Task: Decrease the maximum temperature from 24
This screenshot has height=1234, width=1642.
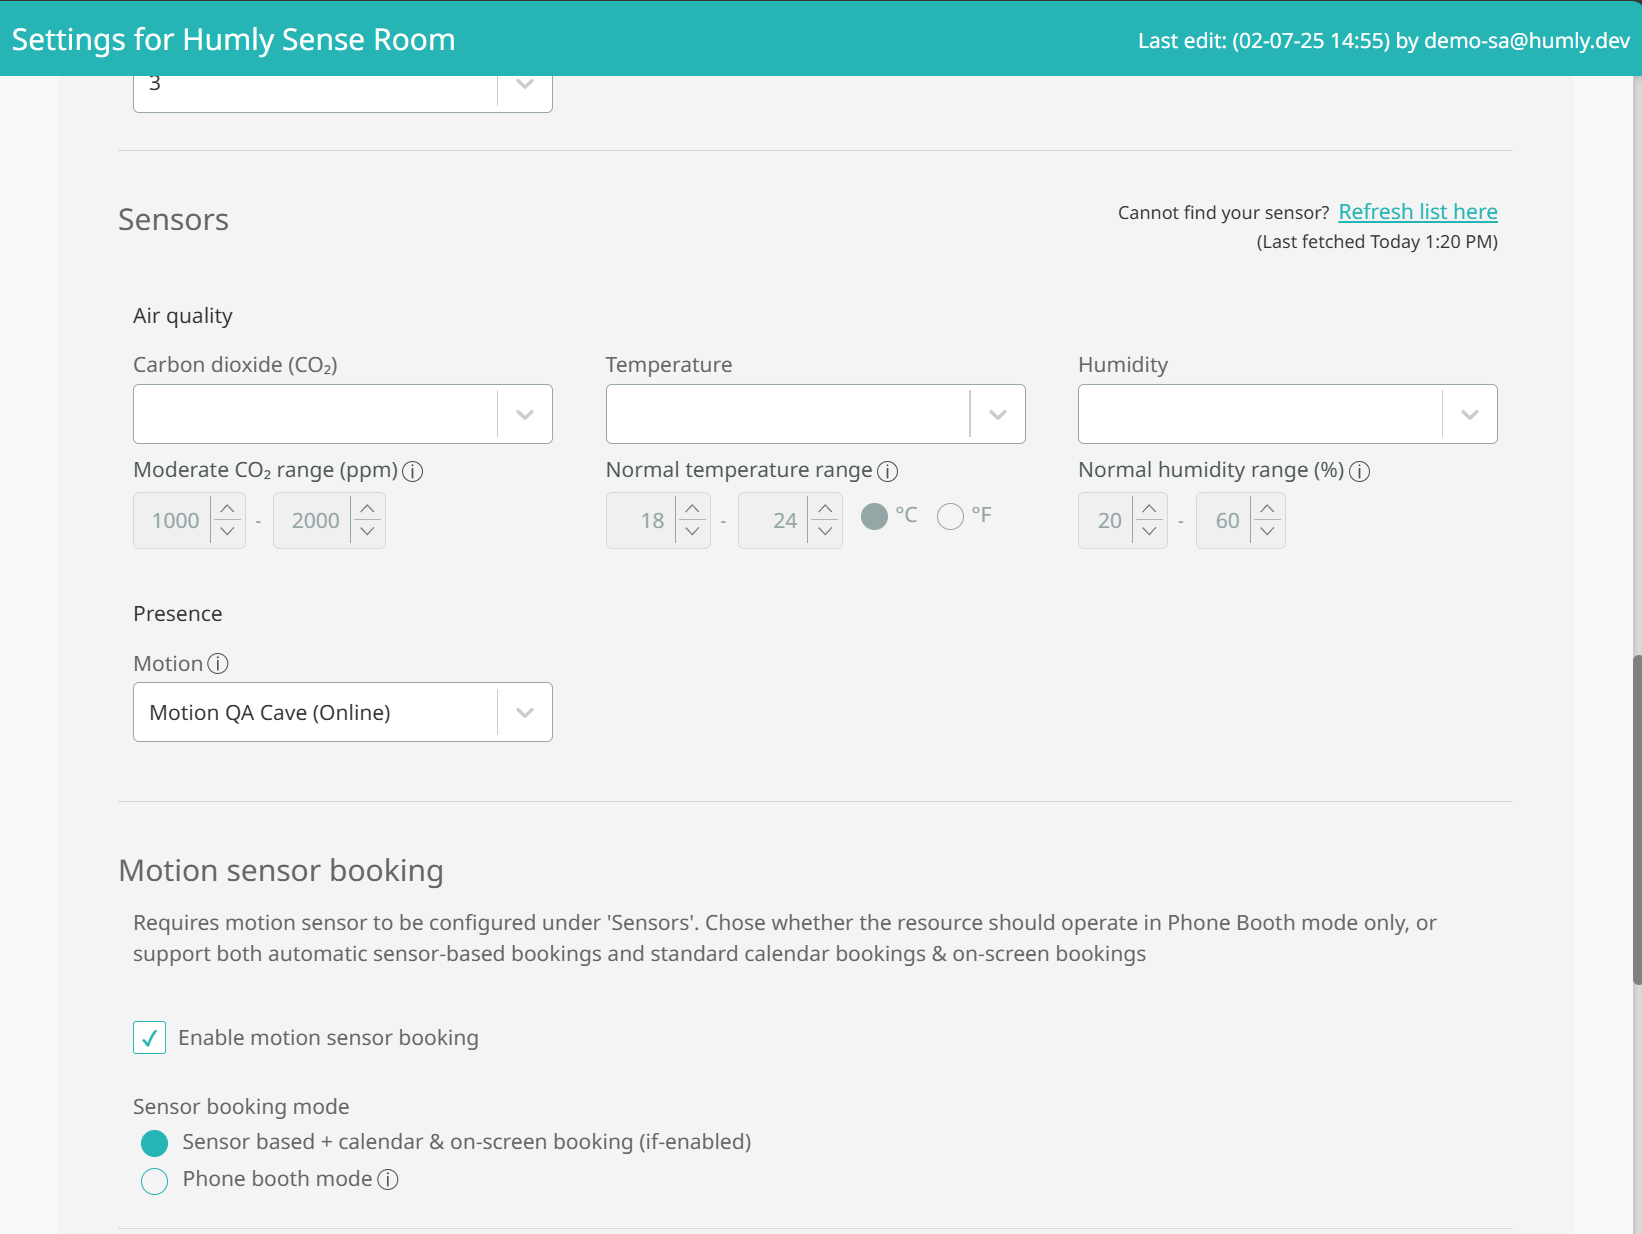Action: click(x=824, y=531)
